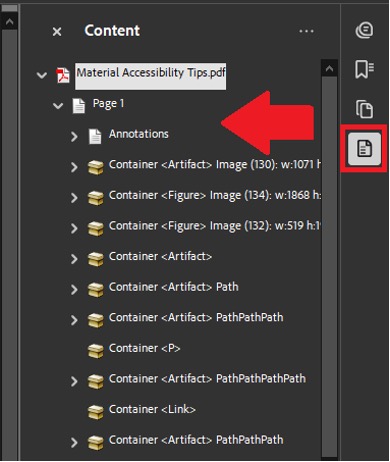Click container icon of Artifact Image (130)
390x462 pixels.
click(96, 167)
